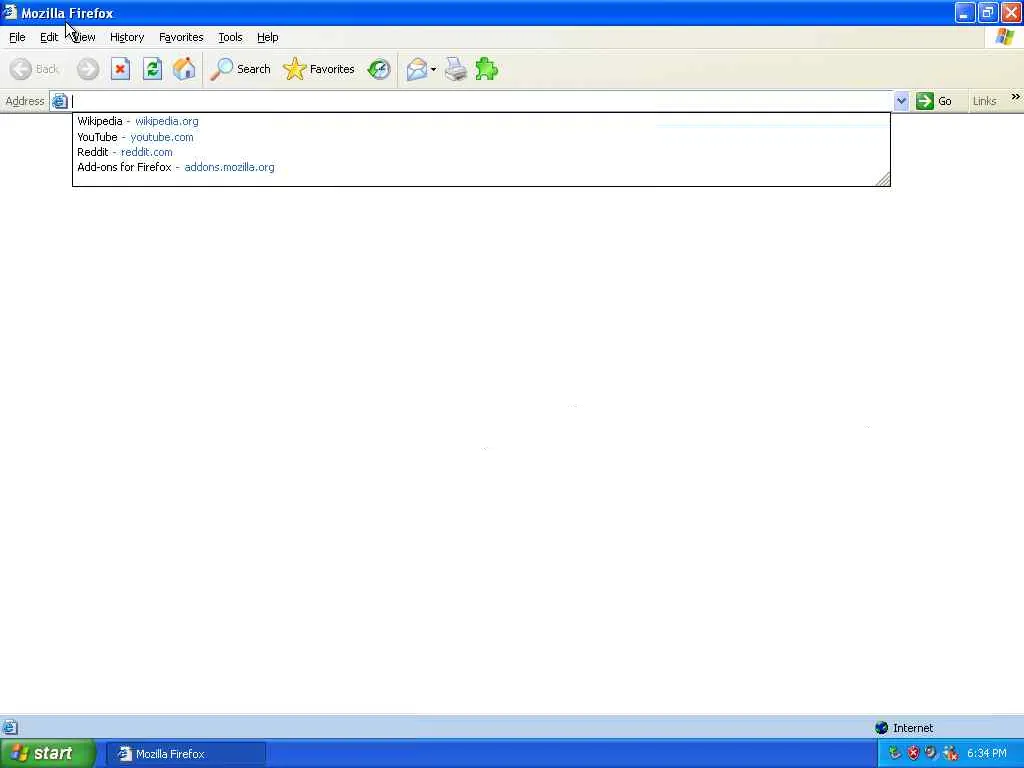Open the Tools menu
This screenshot has width=1024, height=768.
230,37
